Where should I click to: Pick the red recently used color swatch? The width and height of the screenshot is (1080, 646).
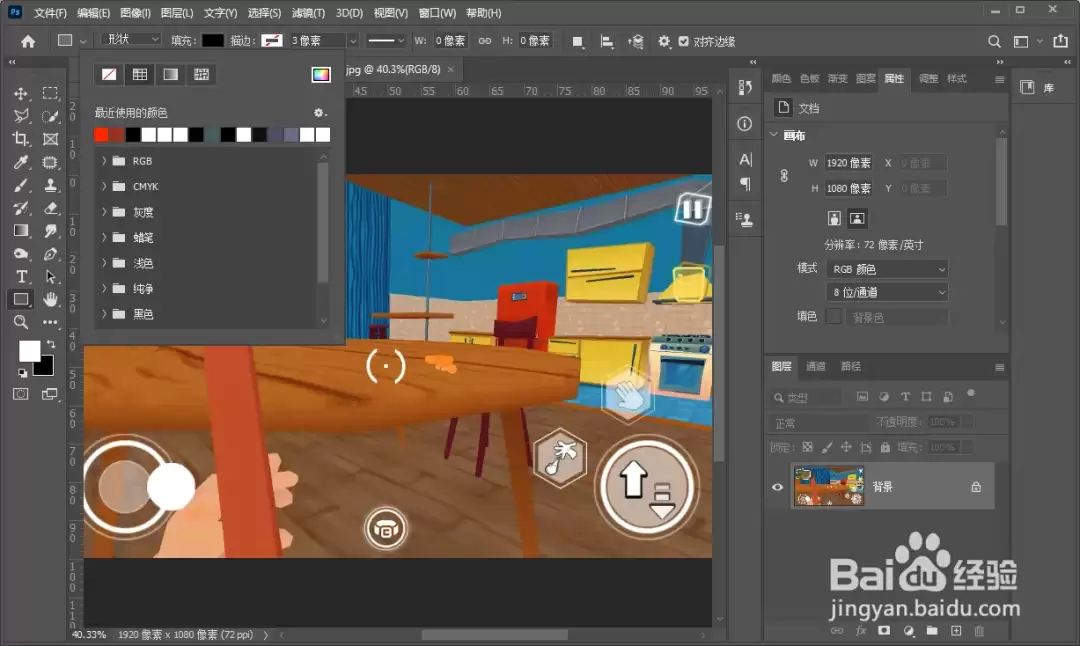[x=101, y=135]
